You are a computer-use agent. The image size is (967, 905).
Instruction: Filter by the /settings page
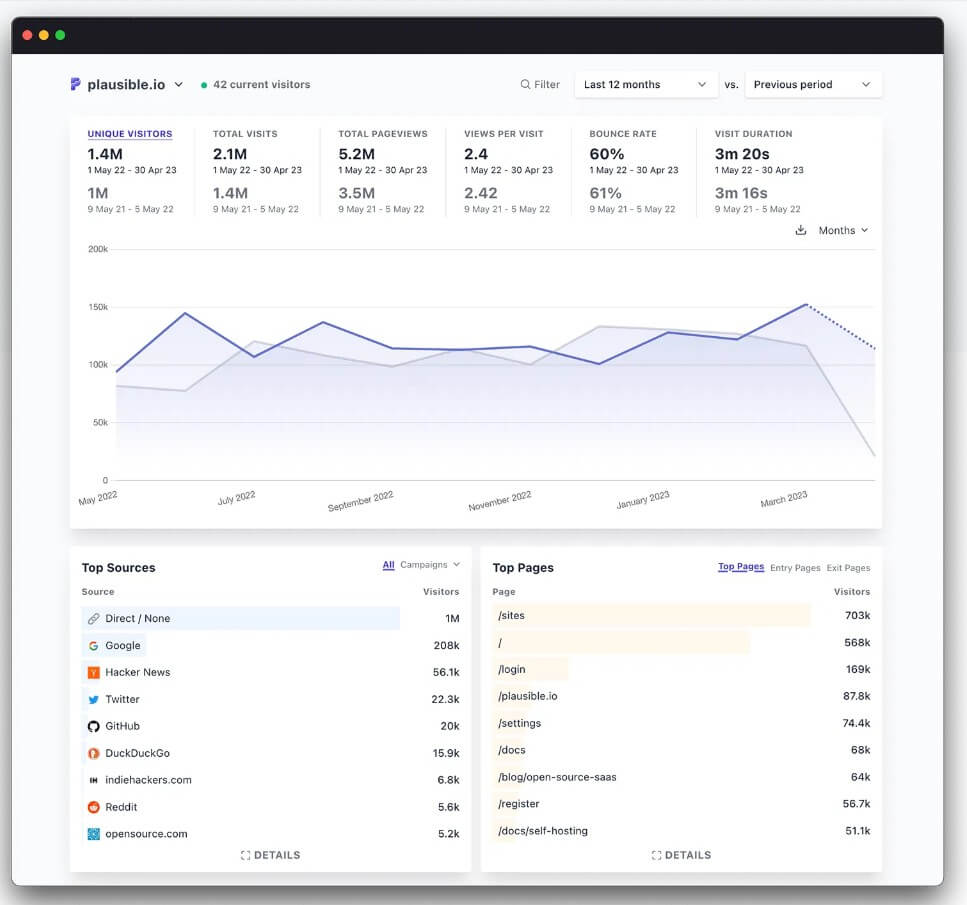tap(519, 723)
